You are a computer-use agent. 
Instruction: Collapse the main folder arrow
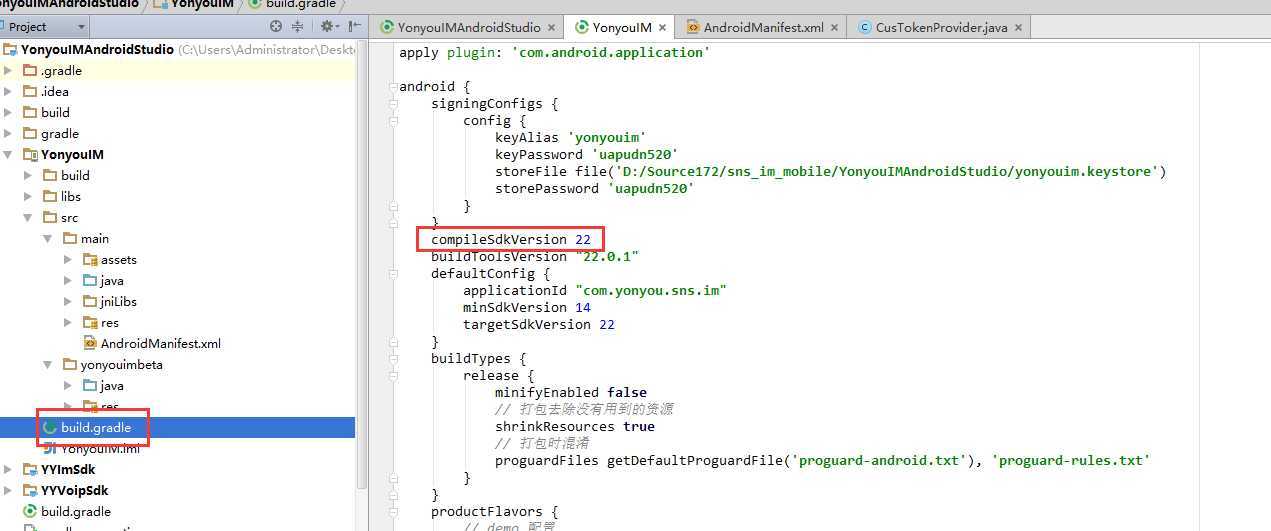click(48, 239)
